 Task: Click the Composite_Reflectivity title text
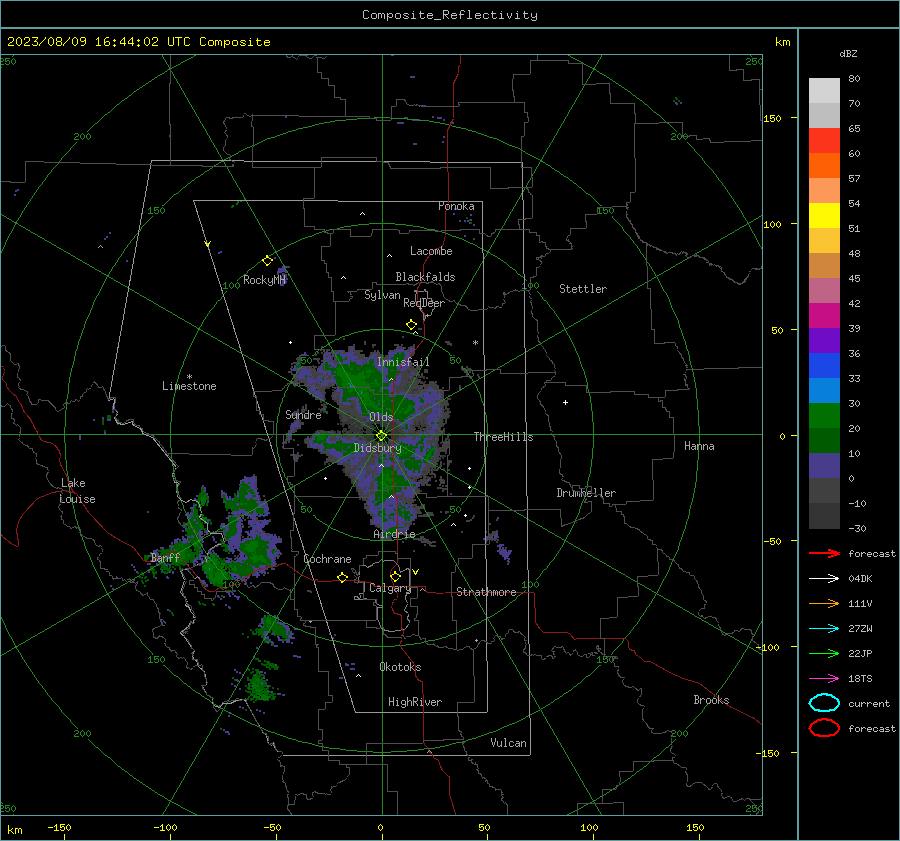click(x=449, y=15)
